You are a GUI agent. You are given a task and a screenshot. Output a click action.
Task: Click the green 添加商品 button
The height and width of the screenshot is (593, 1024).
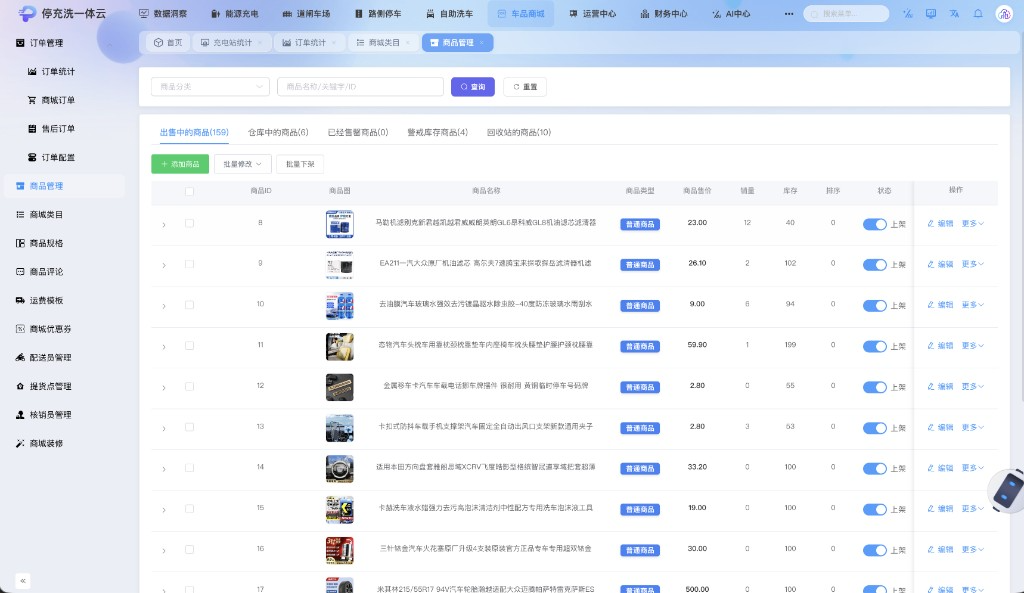point(180,164)
